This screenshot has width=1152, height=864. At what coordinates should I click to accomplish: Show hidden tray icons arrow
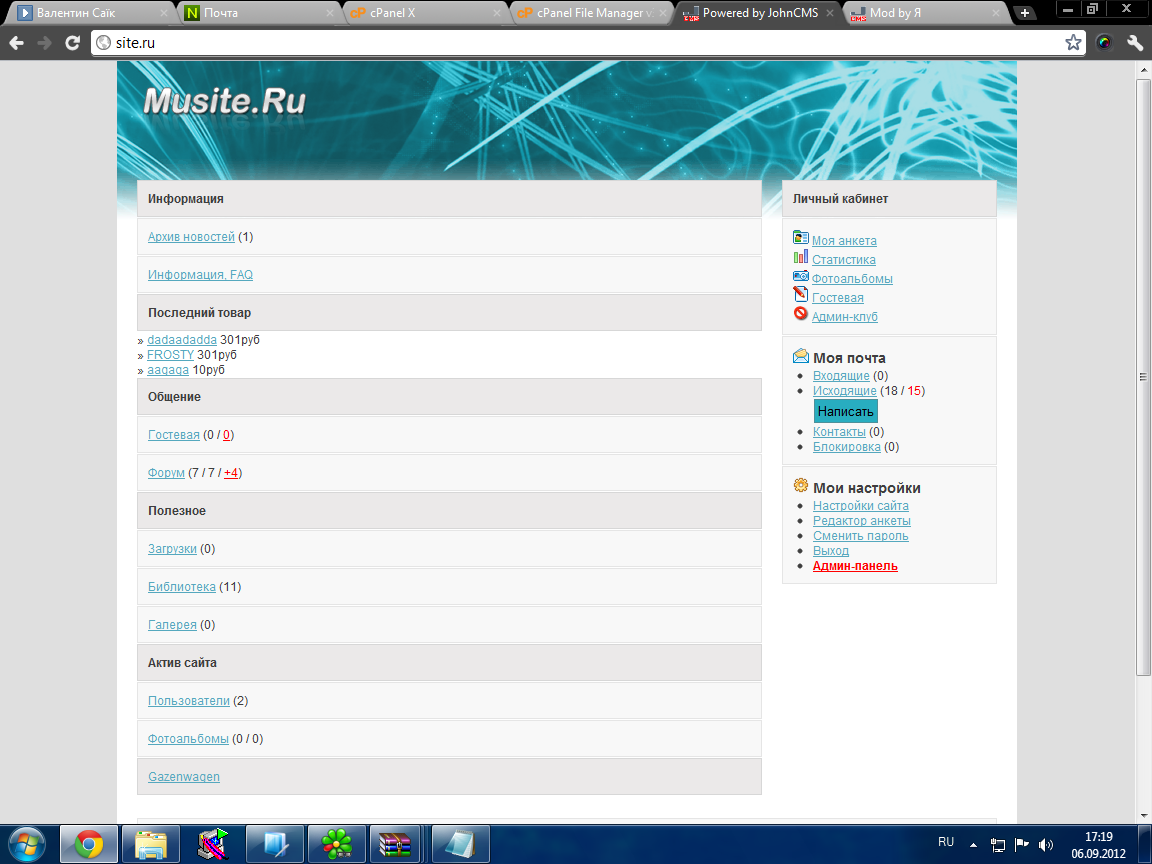973,845
